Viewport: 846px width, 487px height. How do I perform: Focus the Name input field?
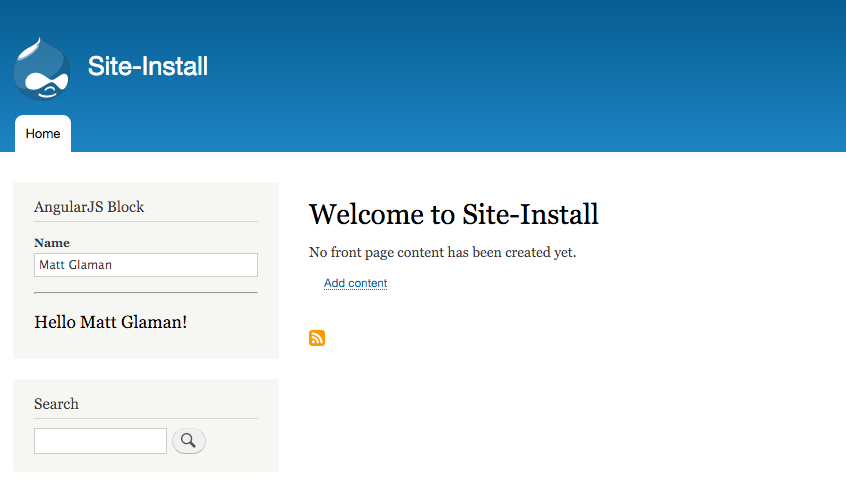tap(145, 265)
